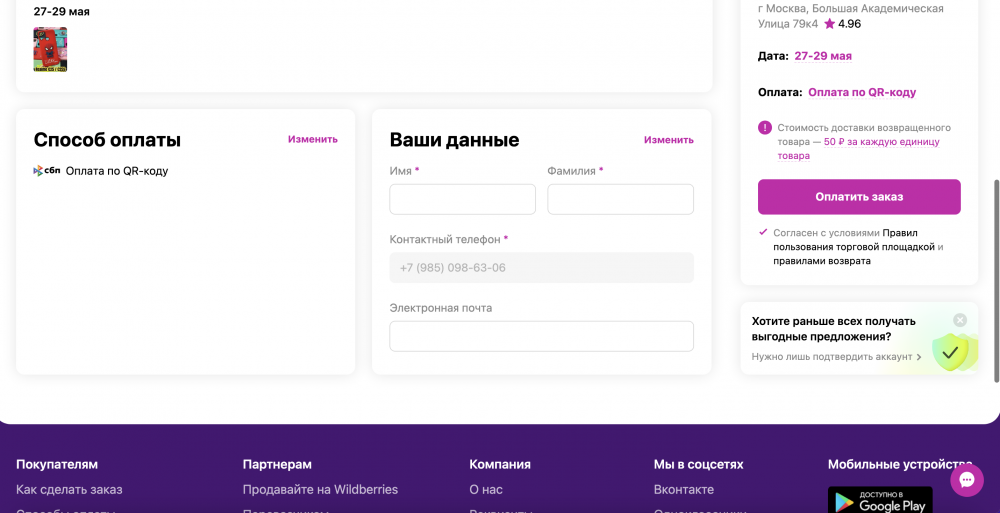Click Изменить in Способ оплаты card

pyautogui.click(x=312, y=139)
